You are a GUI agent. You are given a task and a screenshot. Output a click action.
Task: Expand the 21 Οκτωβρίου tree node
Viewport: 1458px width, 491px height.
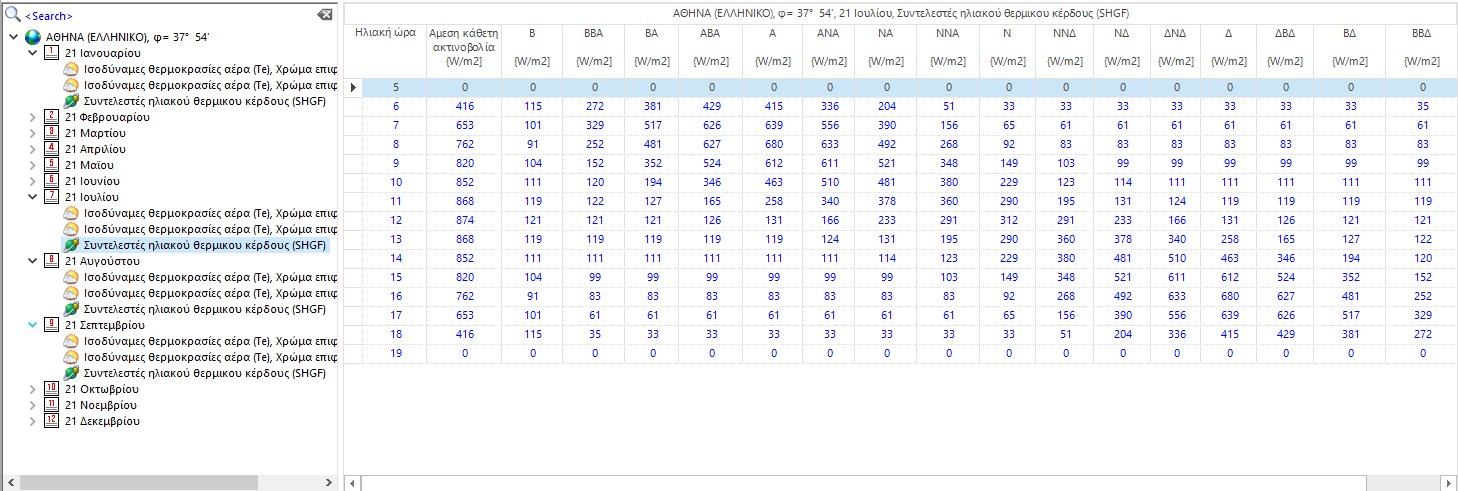(x=32, y=389)
